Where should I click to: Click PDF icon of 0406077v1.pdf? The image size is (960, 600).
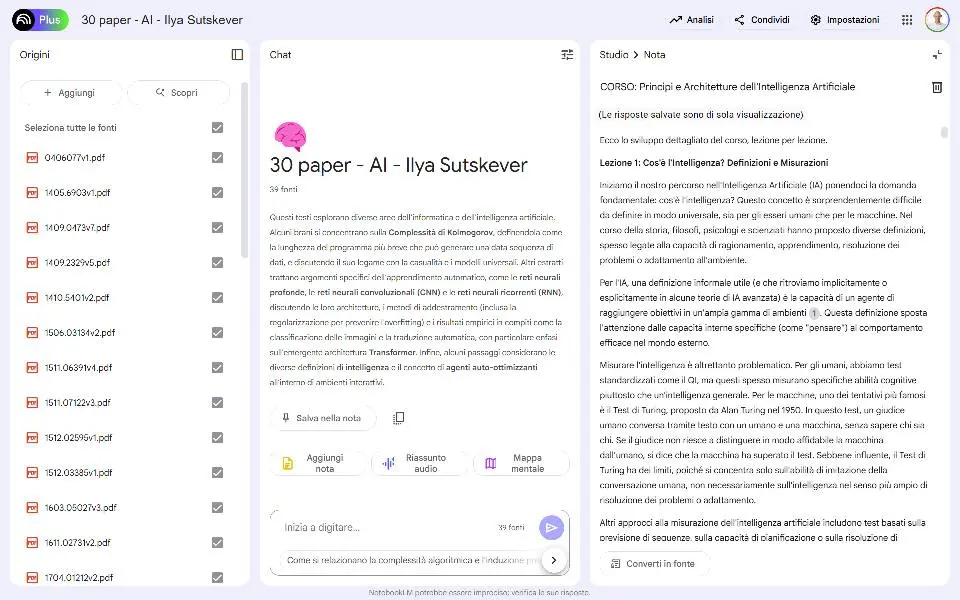[32, 157]
